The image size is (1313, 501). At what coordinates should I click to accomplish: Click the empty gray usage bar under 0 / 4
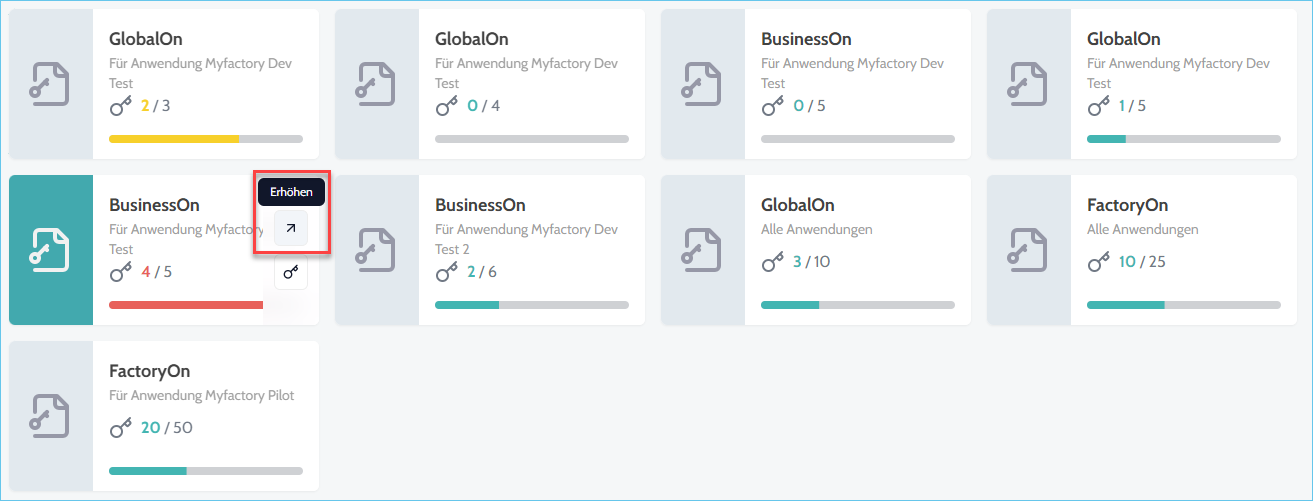point(532,139)
